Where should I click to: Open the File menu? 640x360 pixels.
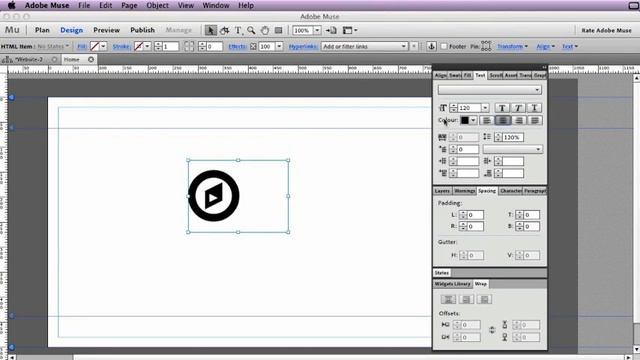(84, 5)
